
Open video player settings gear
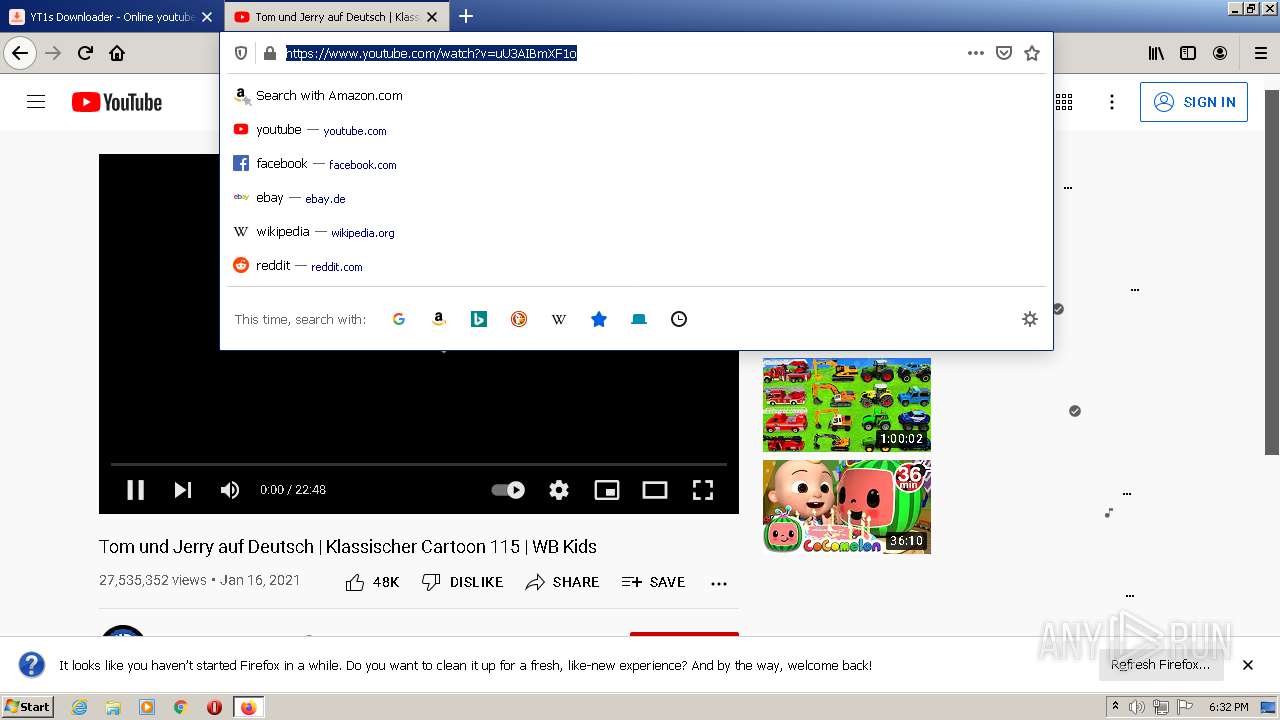tap(559, 490)
